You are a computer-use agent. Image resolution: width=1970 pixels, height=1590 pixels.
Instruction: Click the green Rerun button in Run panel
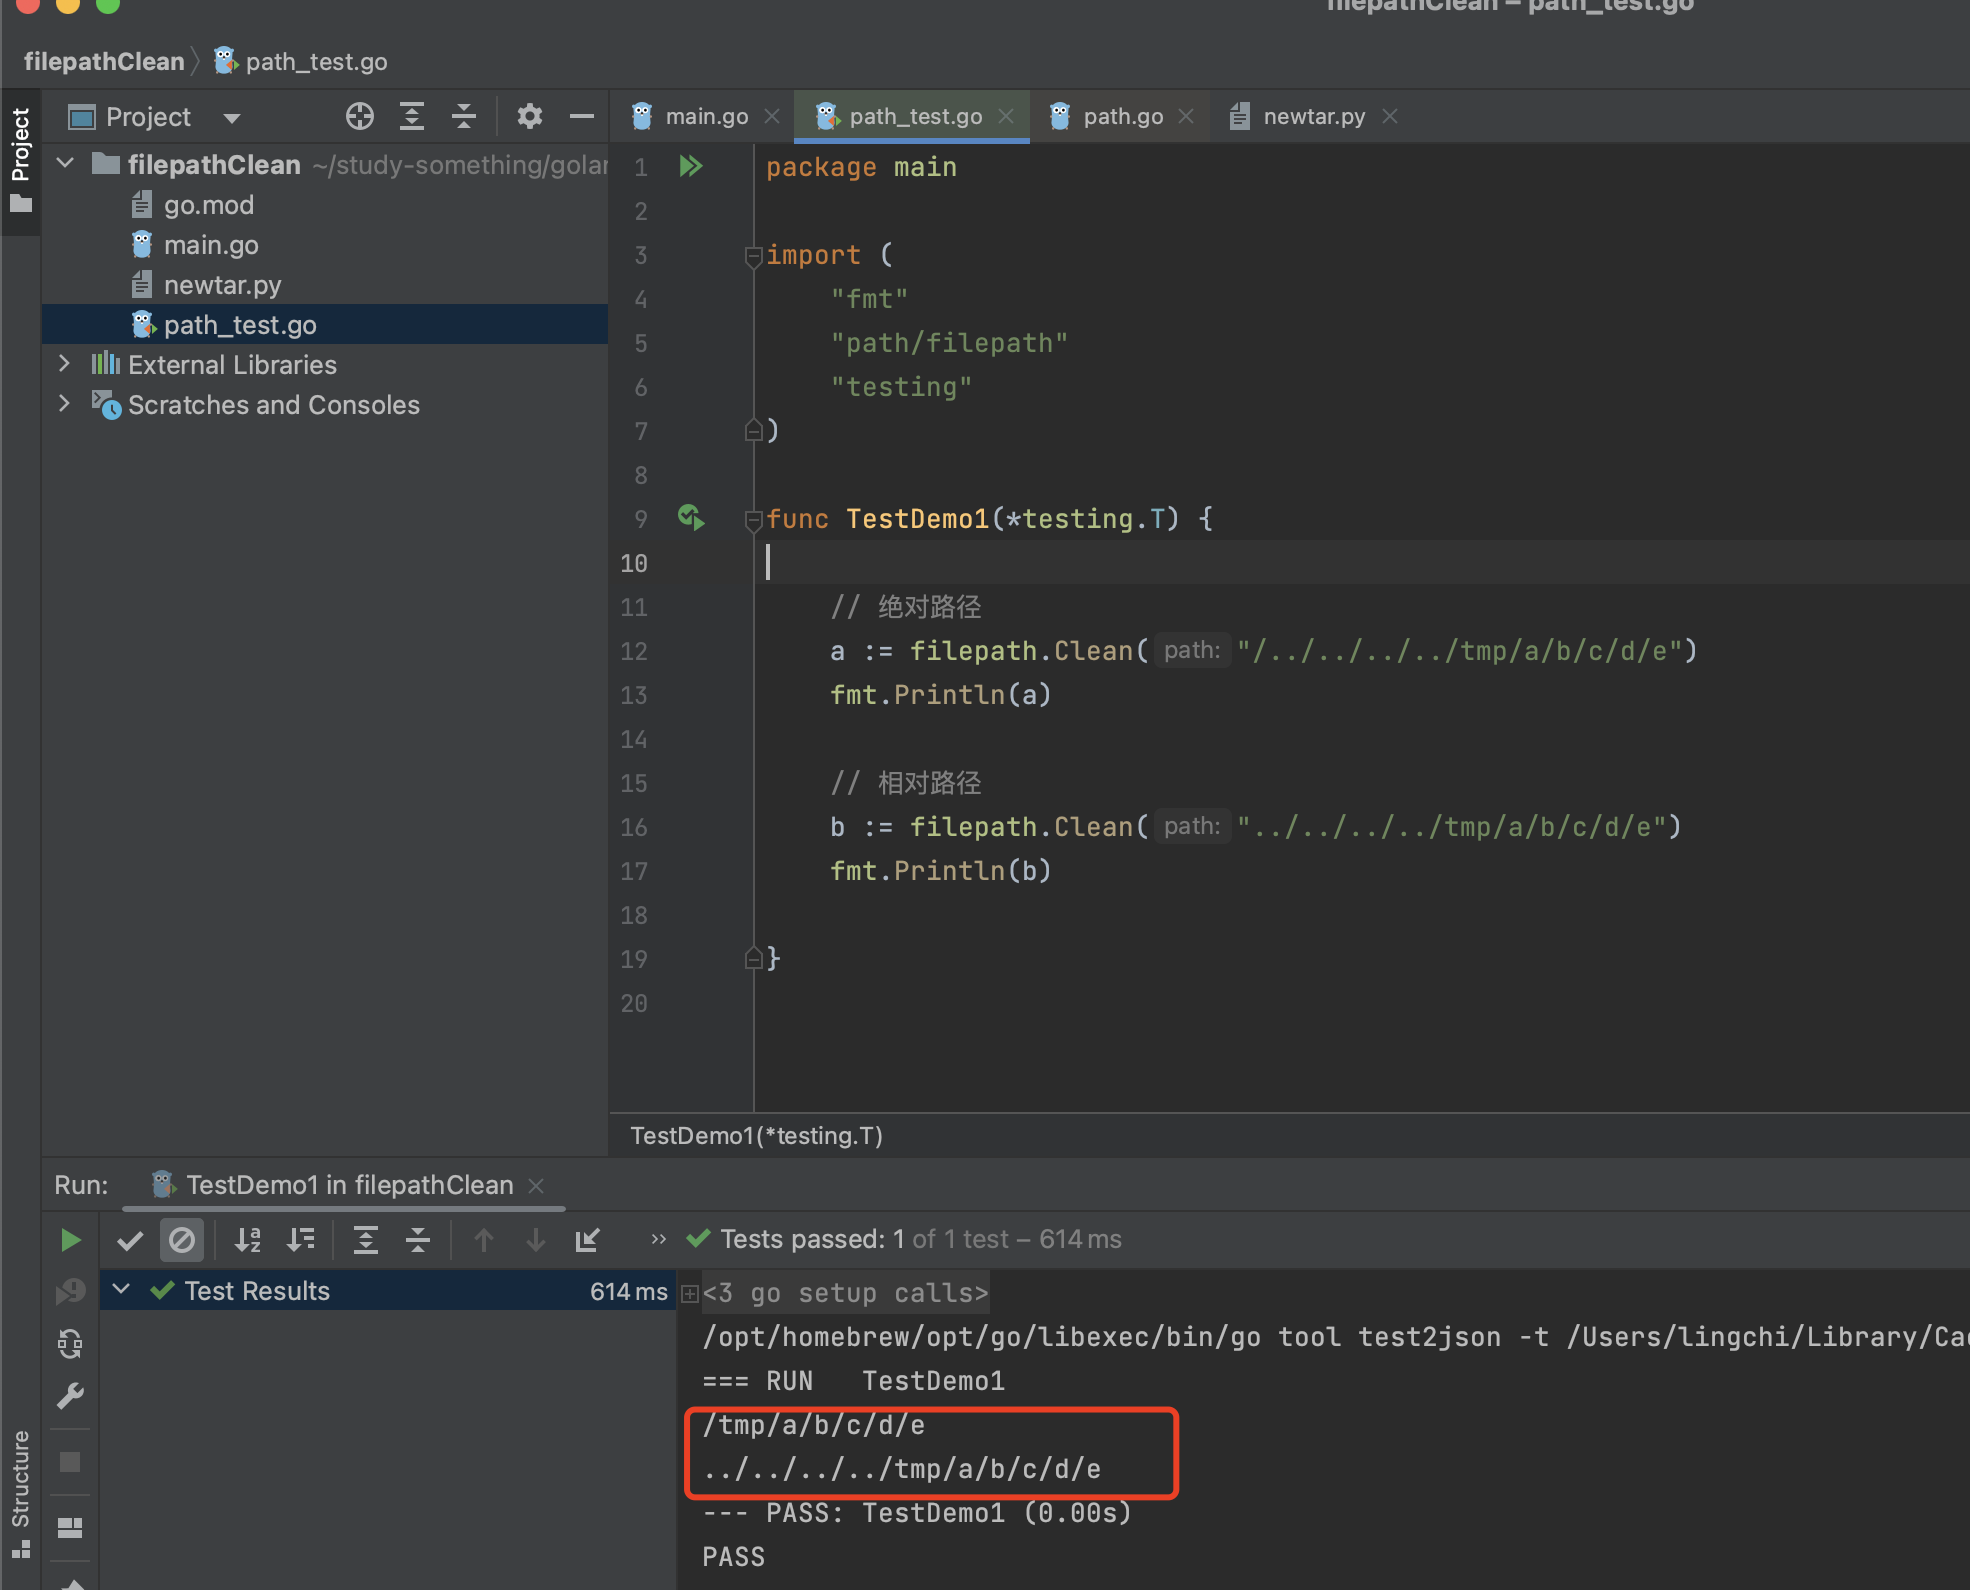click(70, 1241)
